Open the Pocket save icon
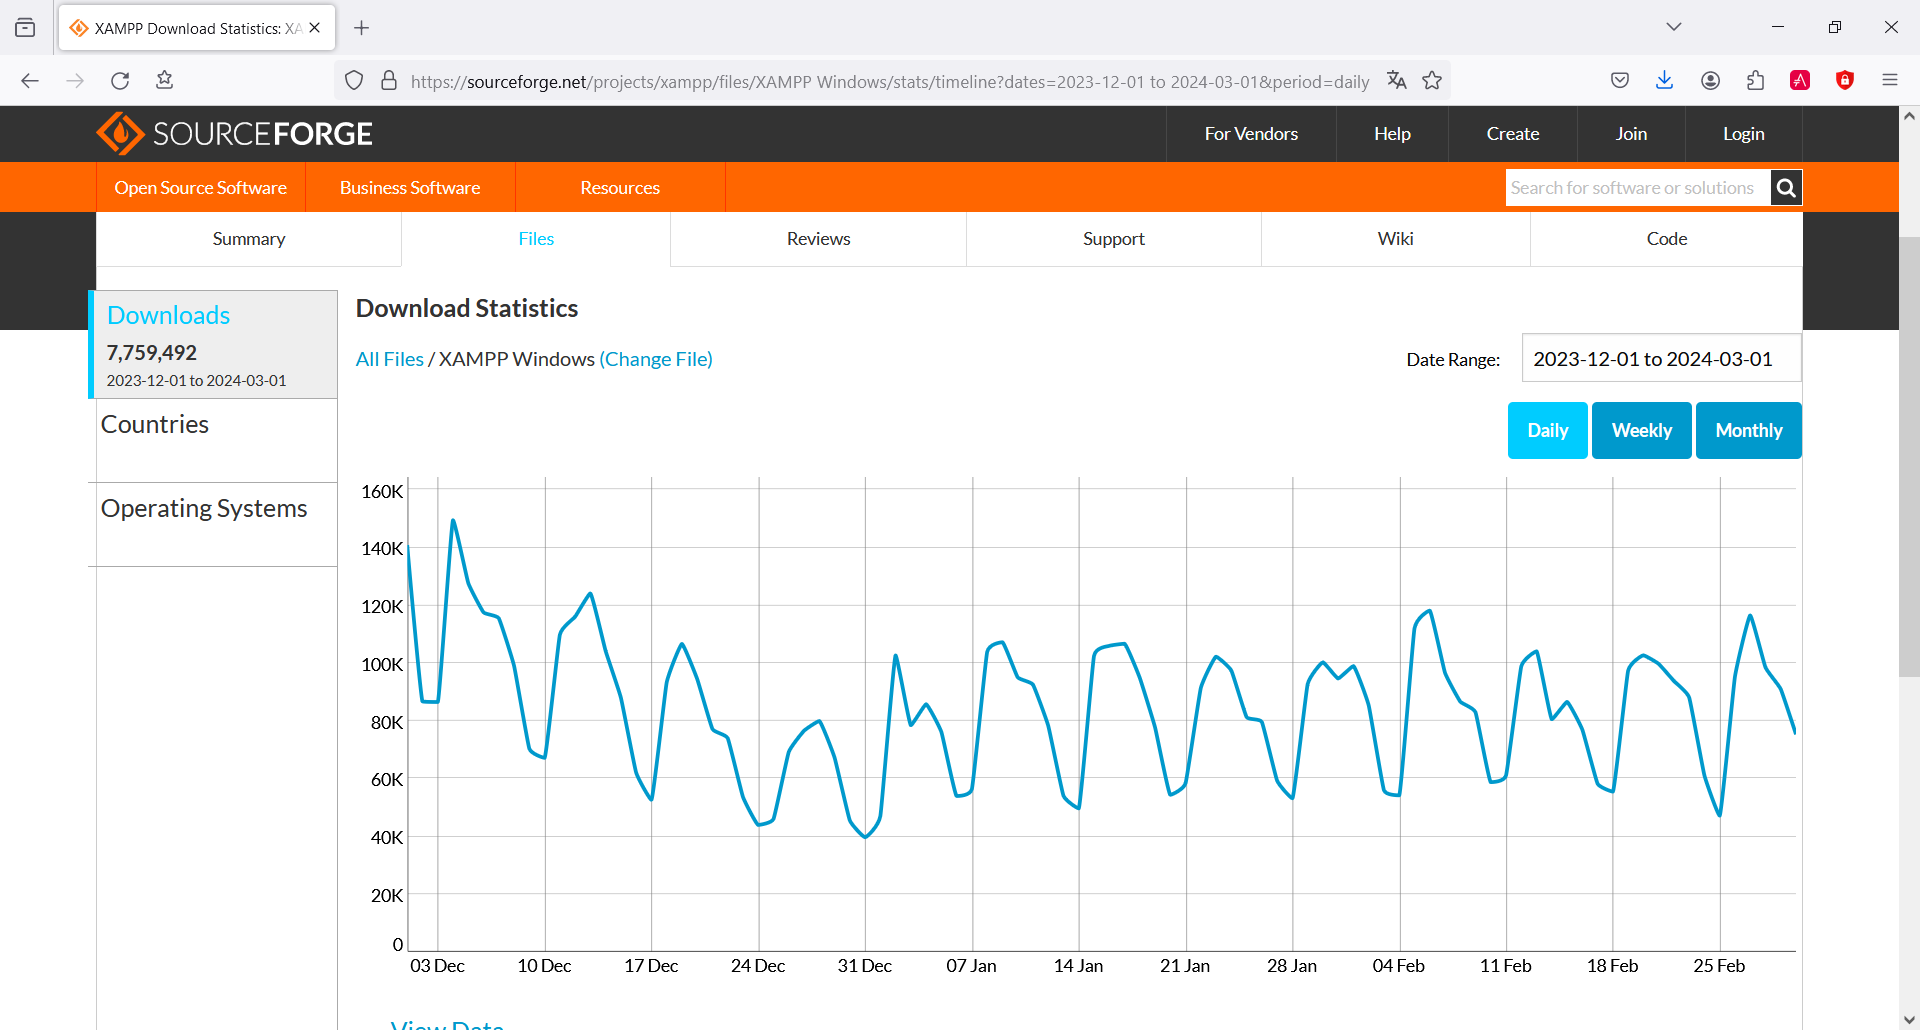 1620,81
